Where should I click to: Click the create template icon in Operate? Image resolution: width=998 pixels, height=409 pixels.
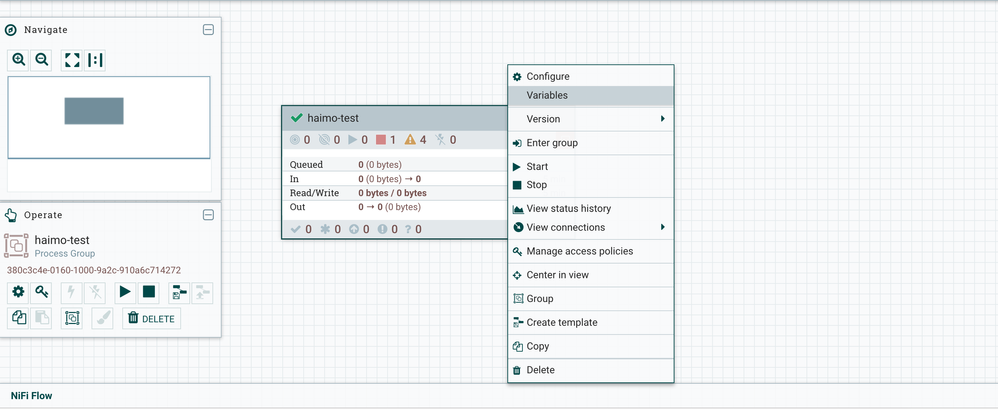[179, 292]
